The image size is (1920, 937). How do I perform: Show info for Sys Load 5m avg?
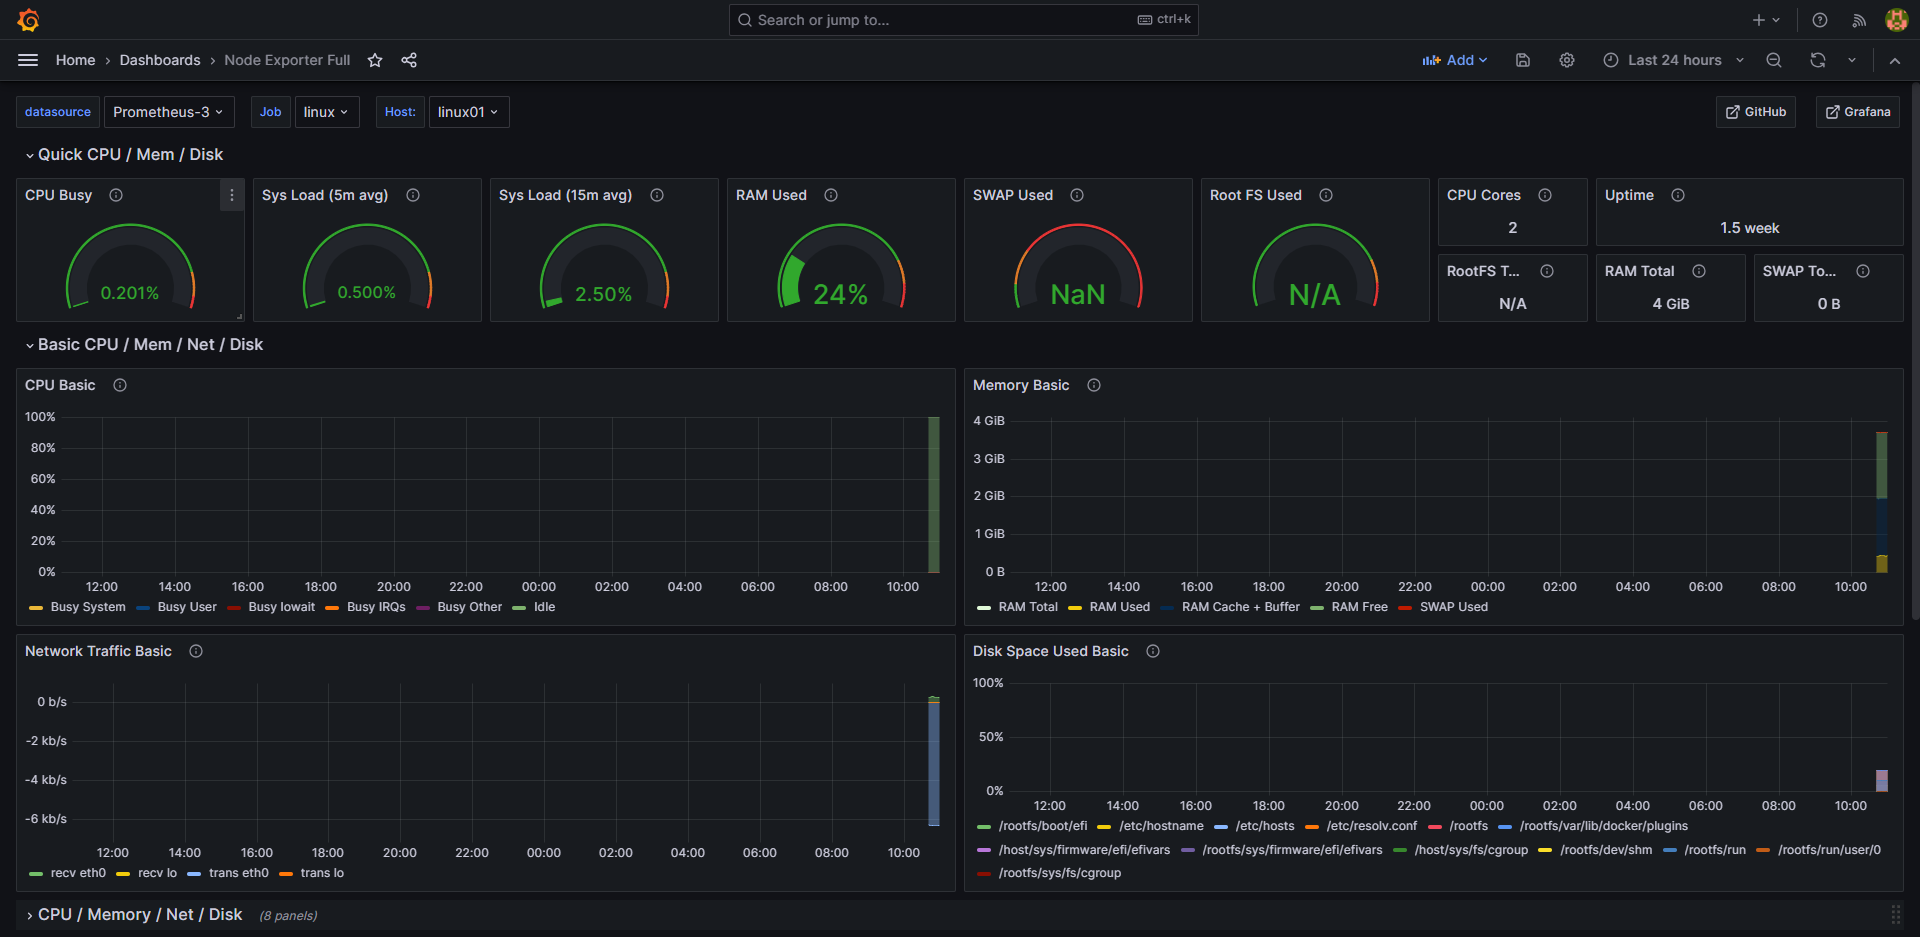(413, 195)
